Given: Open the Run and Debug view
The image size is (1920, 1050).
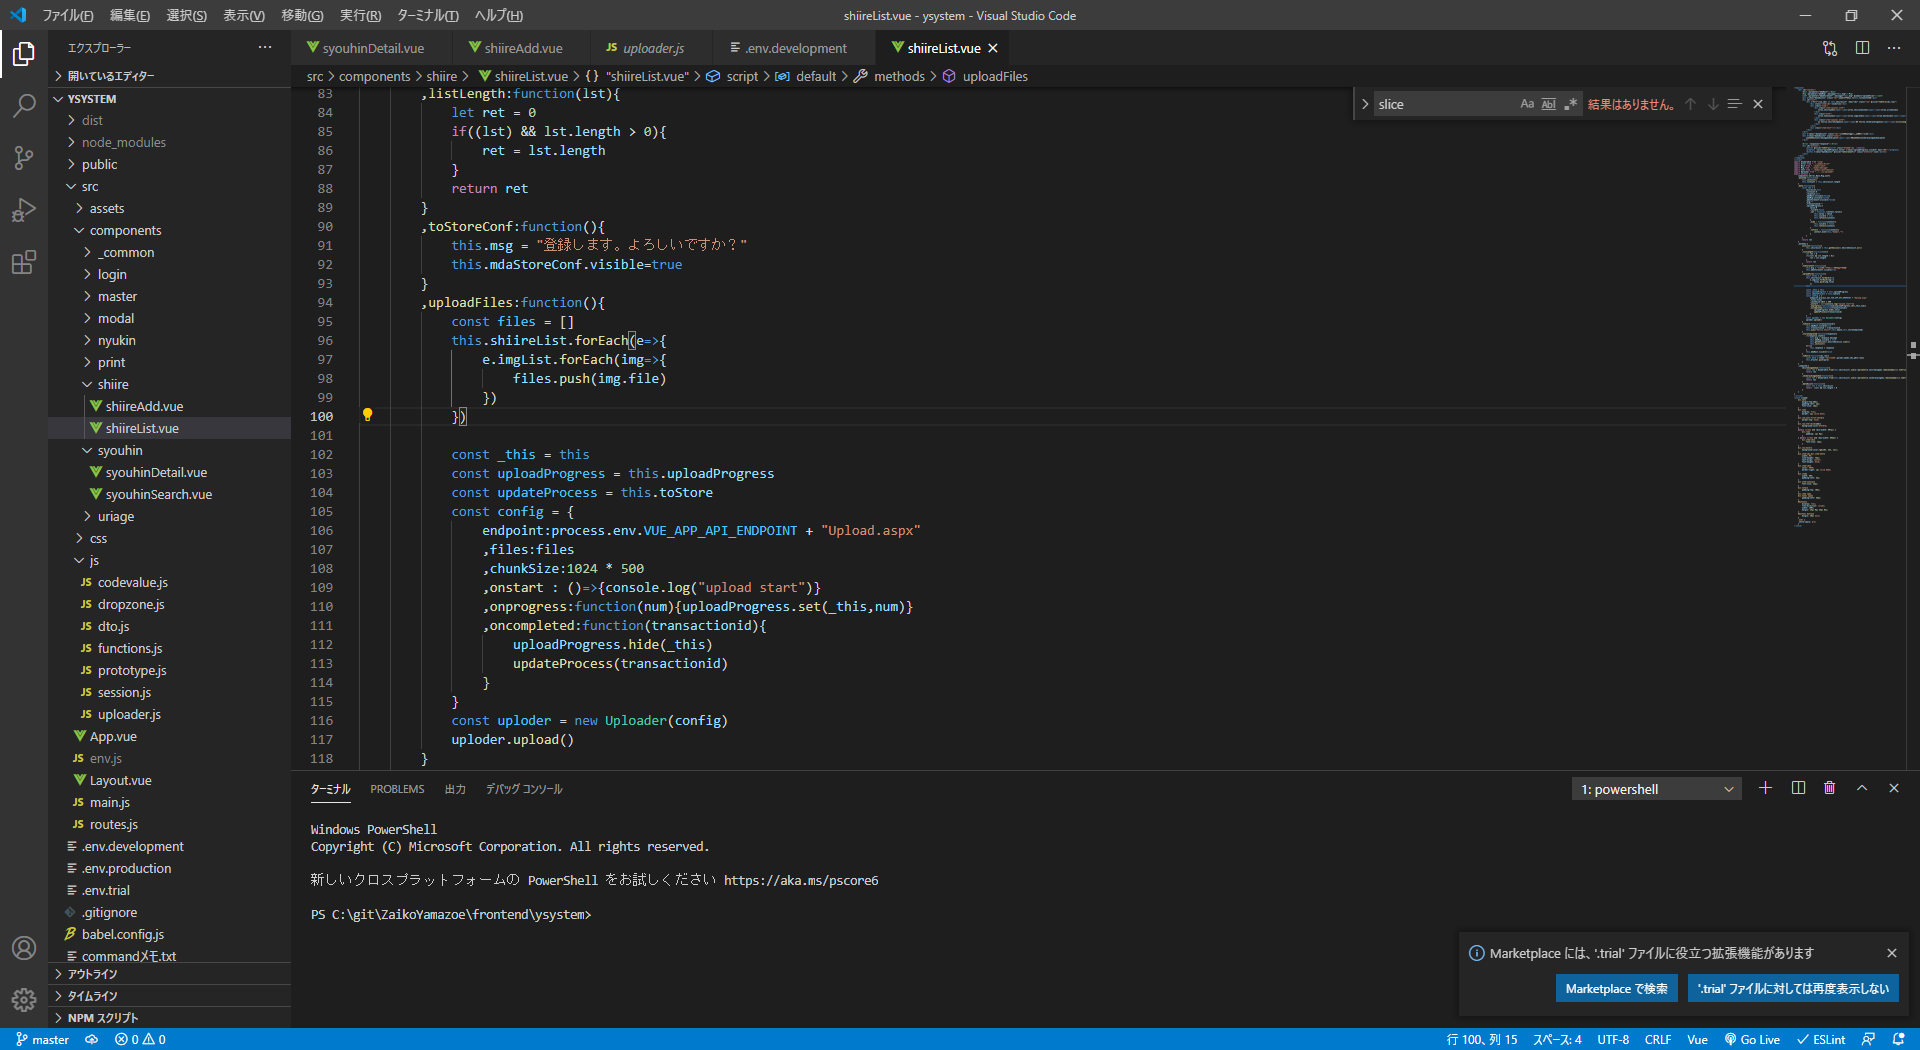Looking at the screenshot, I should 24,210.
